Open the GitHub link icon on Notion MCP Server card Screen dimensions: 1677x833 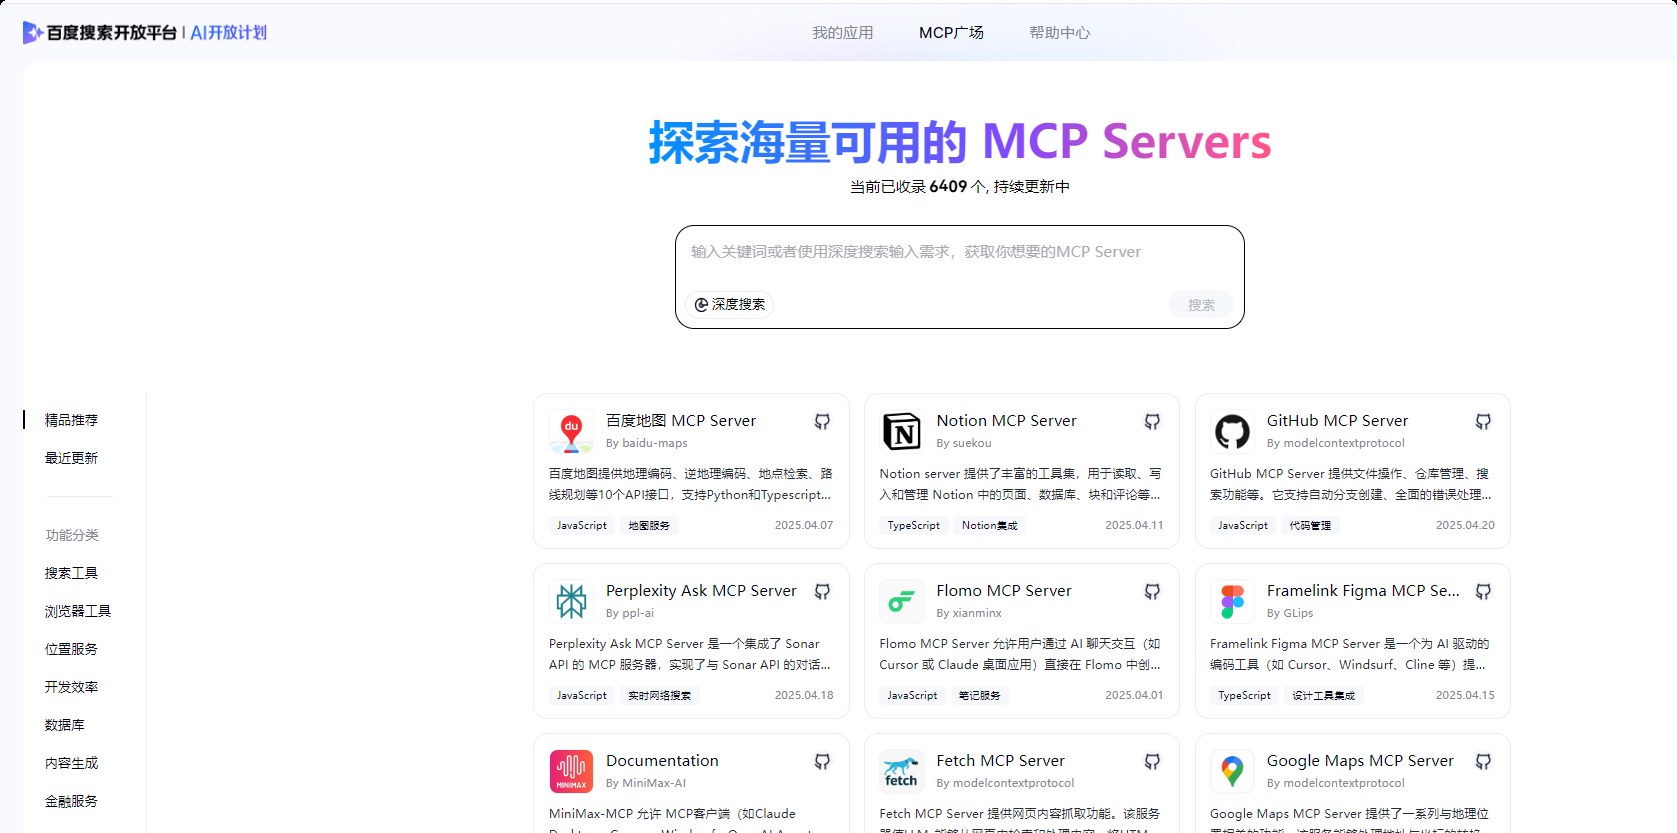coord(1152,422)
